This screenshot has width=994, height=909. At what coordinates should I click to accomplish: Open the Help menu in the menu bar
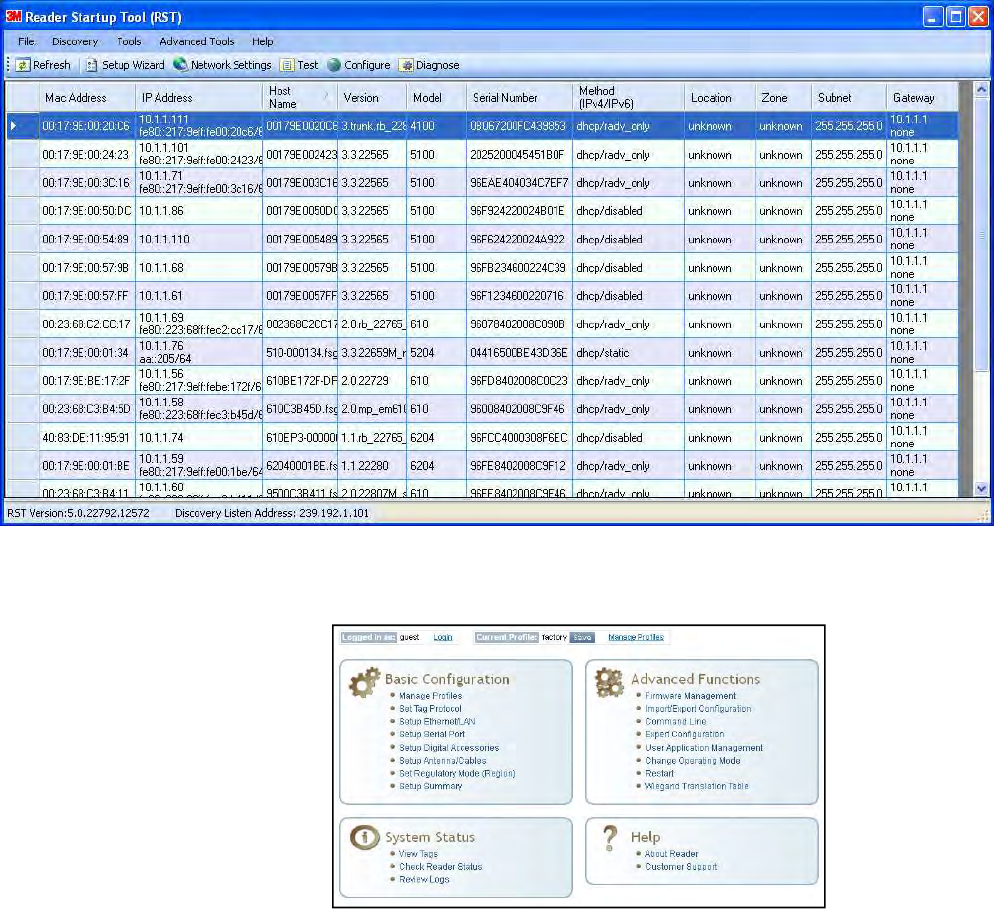coord(262,42)
